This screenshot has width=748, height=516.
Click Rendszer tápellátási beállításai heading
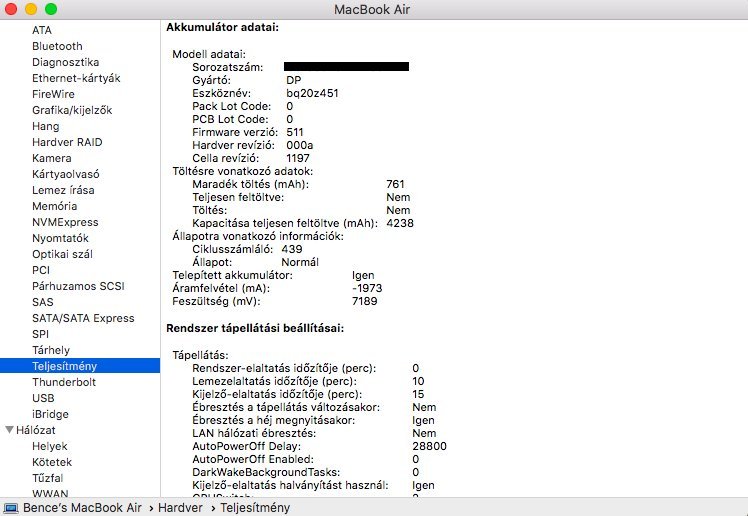255,328
